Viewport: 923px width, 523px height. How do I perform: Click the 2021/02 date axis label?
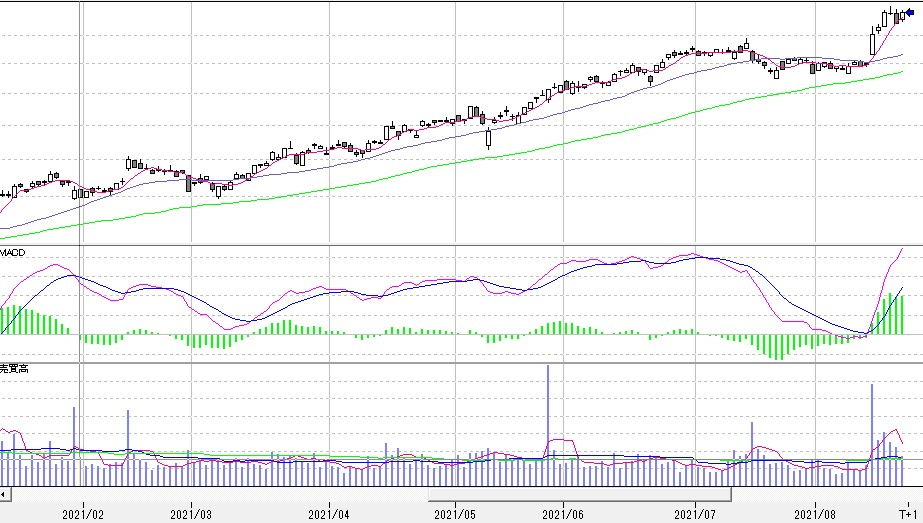(x=82, y=514)
